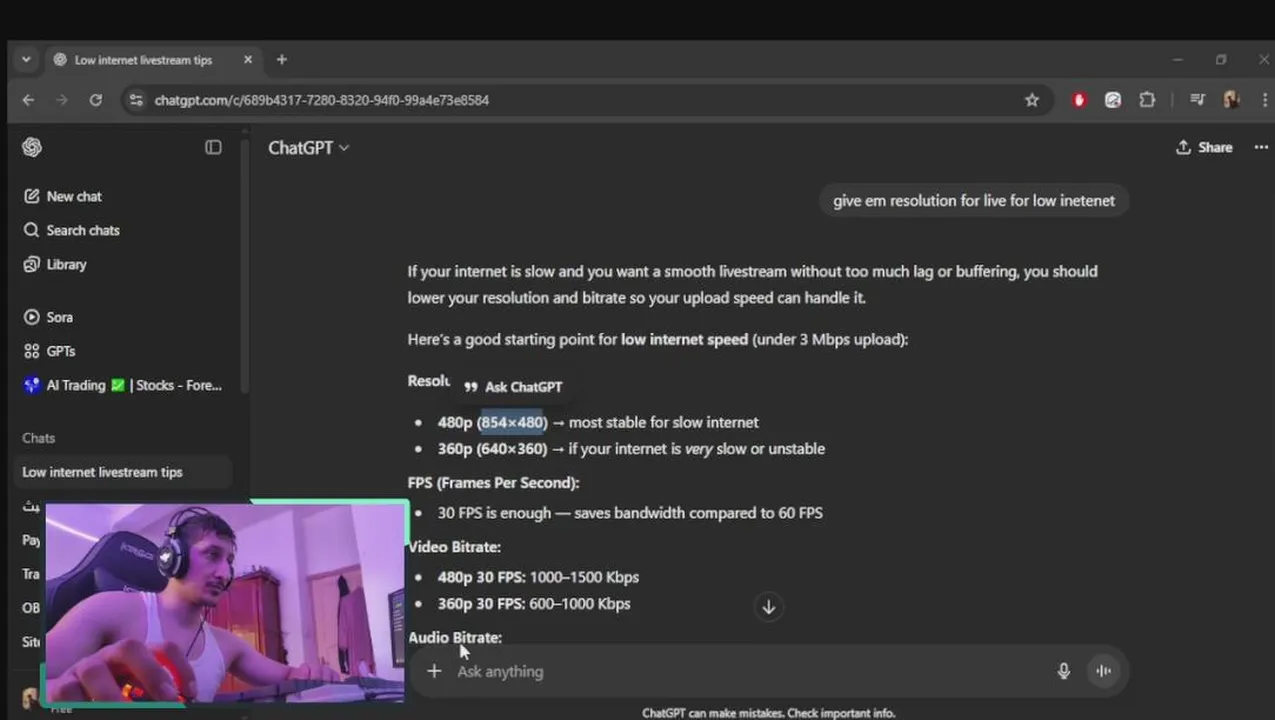Go forward in browser history
This screenshot has height=720, width=1275.
(62, 100)
